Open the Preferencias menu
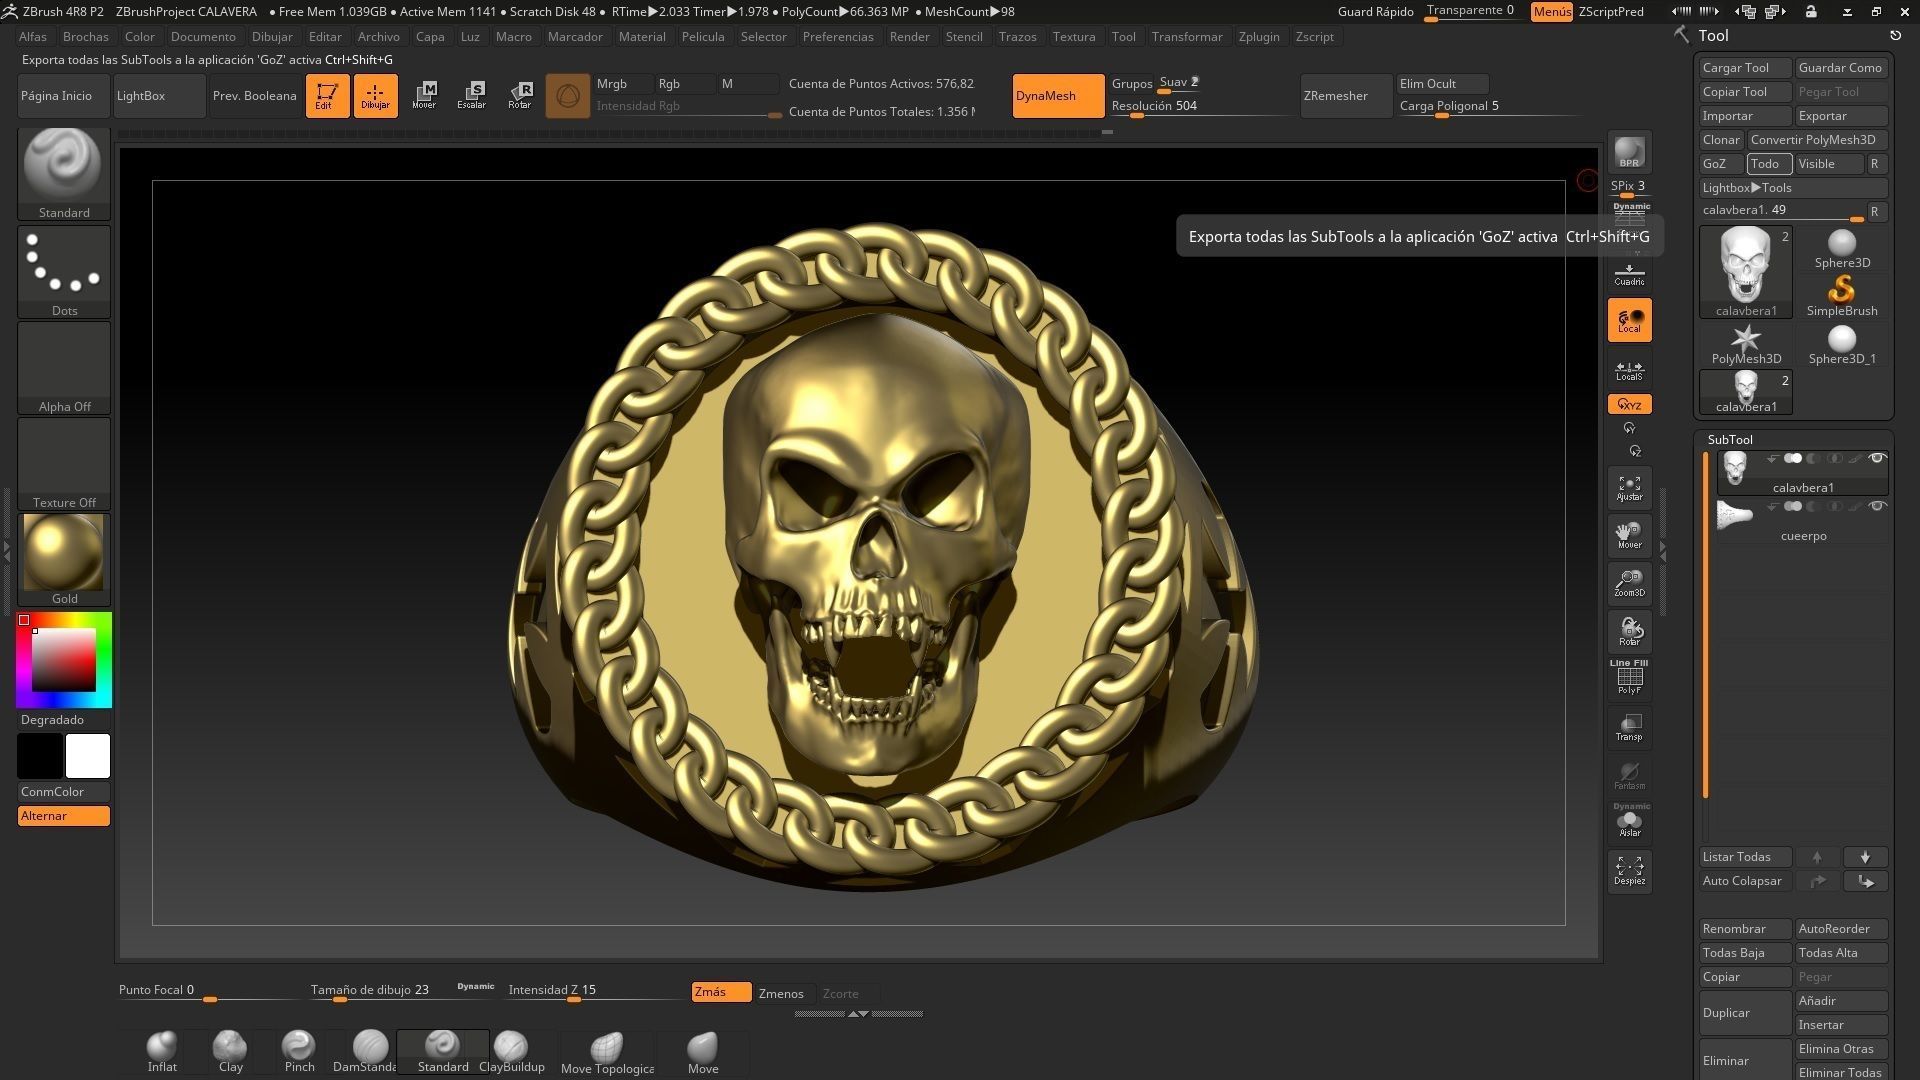The width and height of the screenshot is (1920, 1080). click(x=837, y=36)
